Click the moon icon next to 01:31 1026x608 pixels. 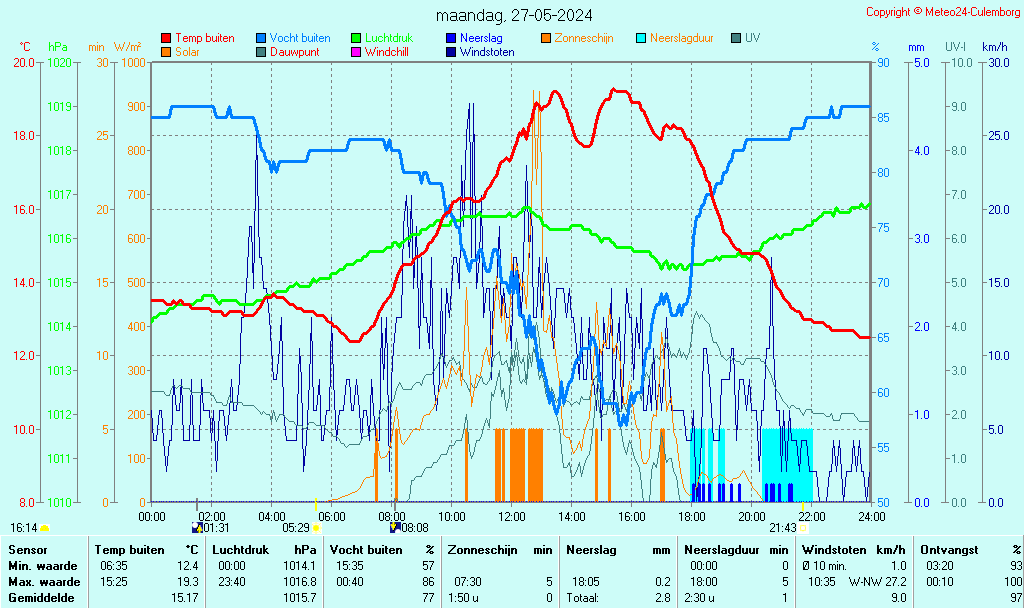tap(196, 527)
